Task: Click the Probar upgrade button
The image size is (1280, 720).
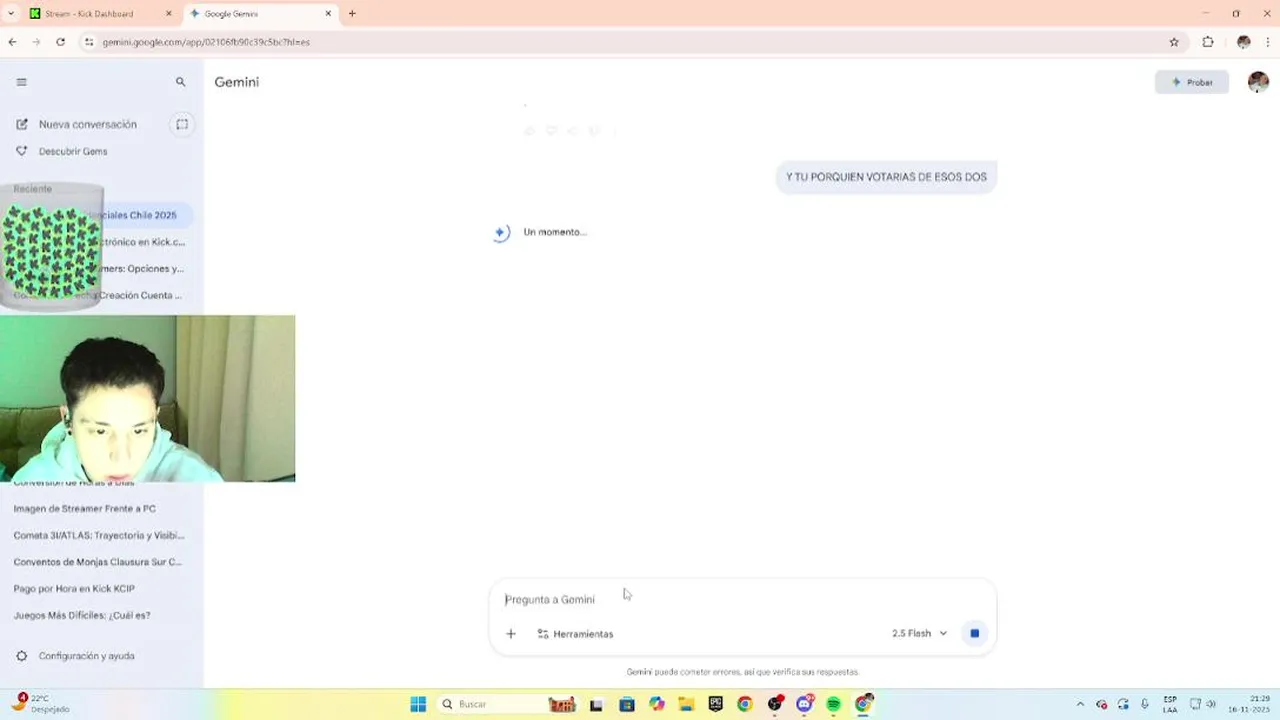Action: 1192,82
